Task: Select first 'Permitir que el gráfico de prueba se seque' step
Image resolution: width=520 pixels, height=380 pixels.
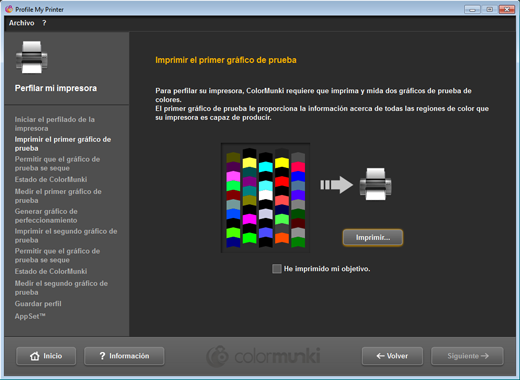Action: (x=57, y=164)
